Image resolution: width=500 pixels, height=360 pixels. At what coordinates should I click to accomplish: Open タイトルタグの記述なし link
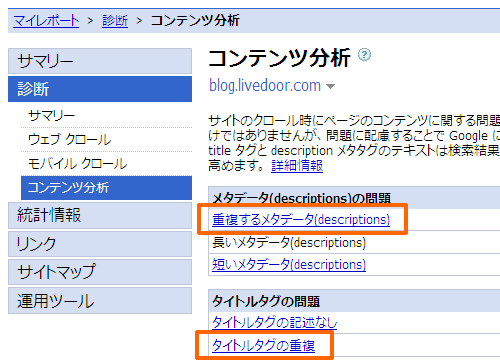coord(275,322)
